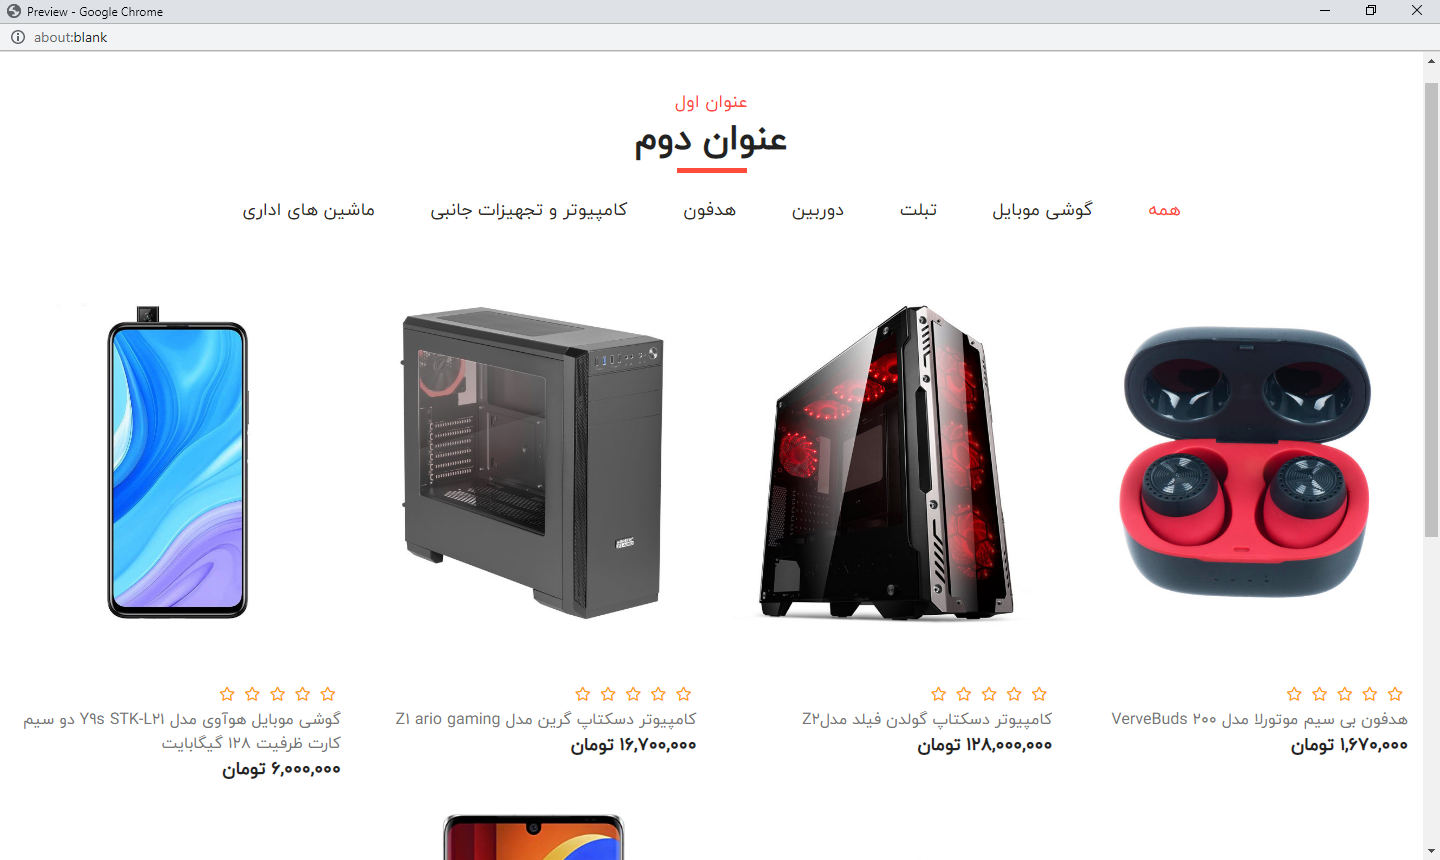Click the page vertical scrollbar thumb
The width and height of the screenshot is (1440, 860).
tap(1431, 310)
